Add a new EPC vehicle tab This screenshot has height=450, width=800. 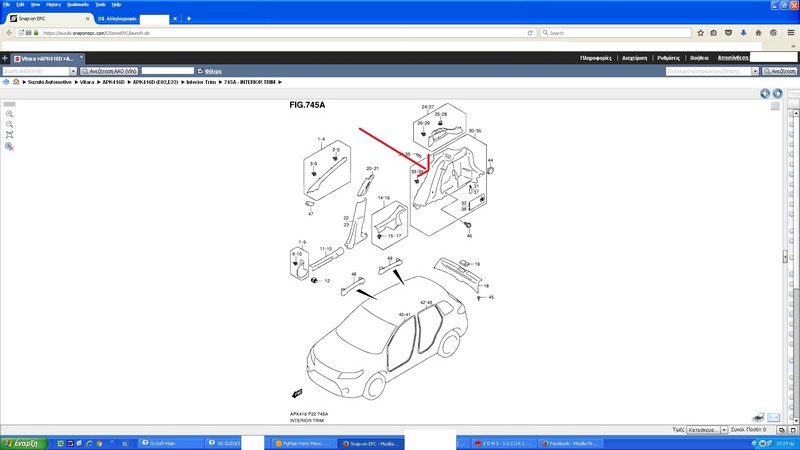(5, 58)
